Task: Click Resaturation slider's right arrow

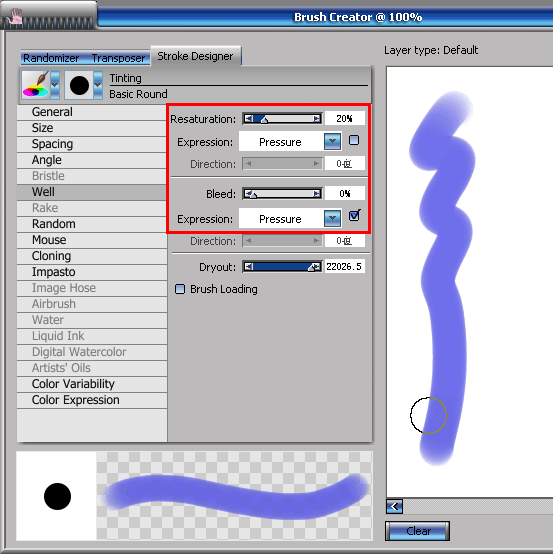Action: pyautogui.click(x=317, y=119)
